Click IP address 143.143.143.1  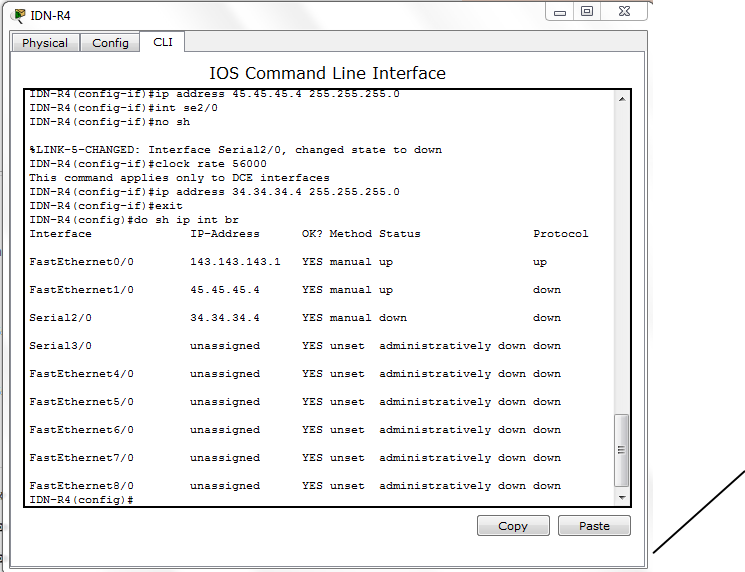point(235,262)
